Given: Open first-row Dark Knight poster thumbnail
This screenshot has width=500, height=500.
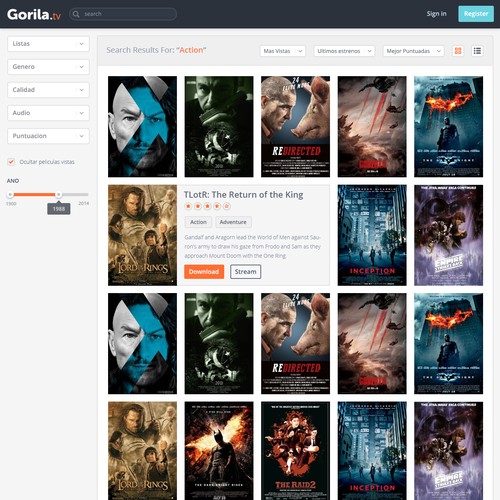Looking at the screenshot, I should click(448, 127).
